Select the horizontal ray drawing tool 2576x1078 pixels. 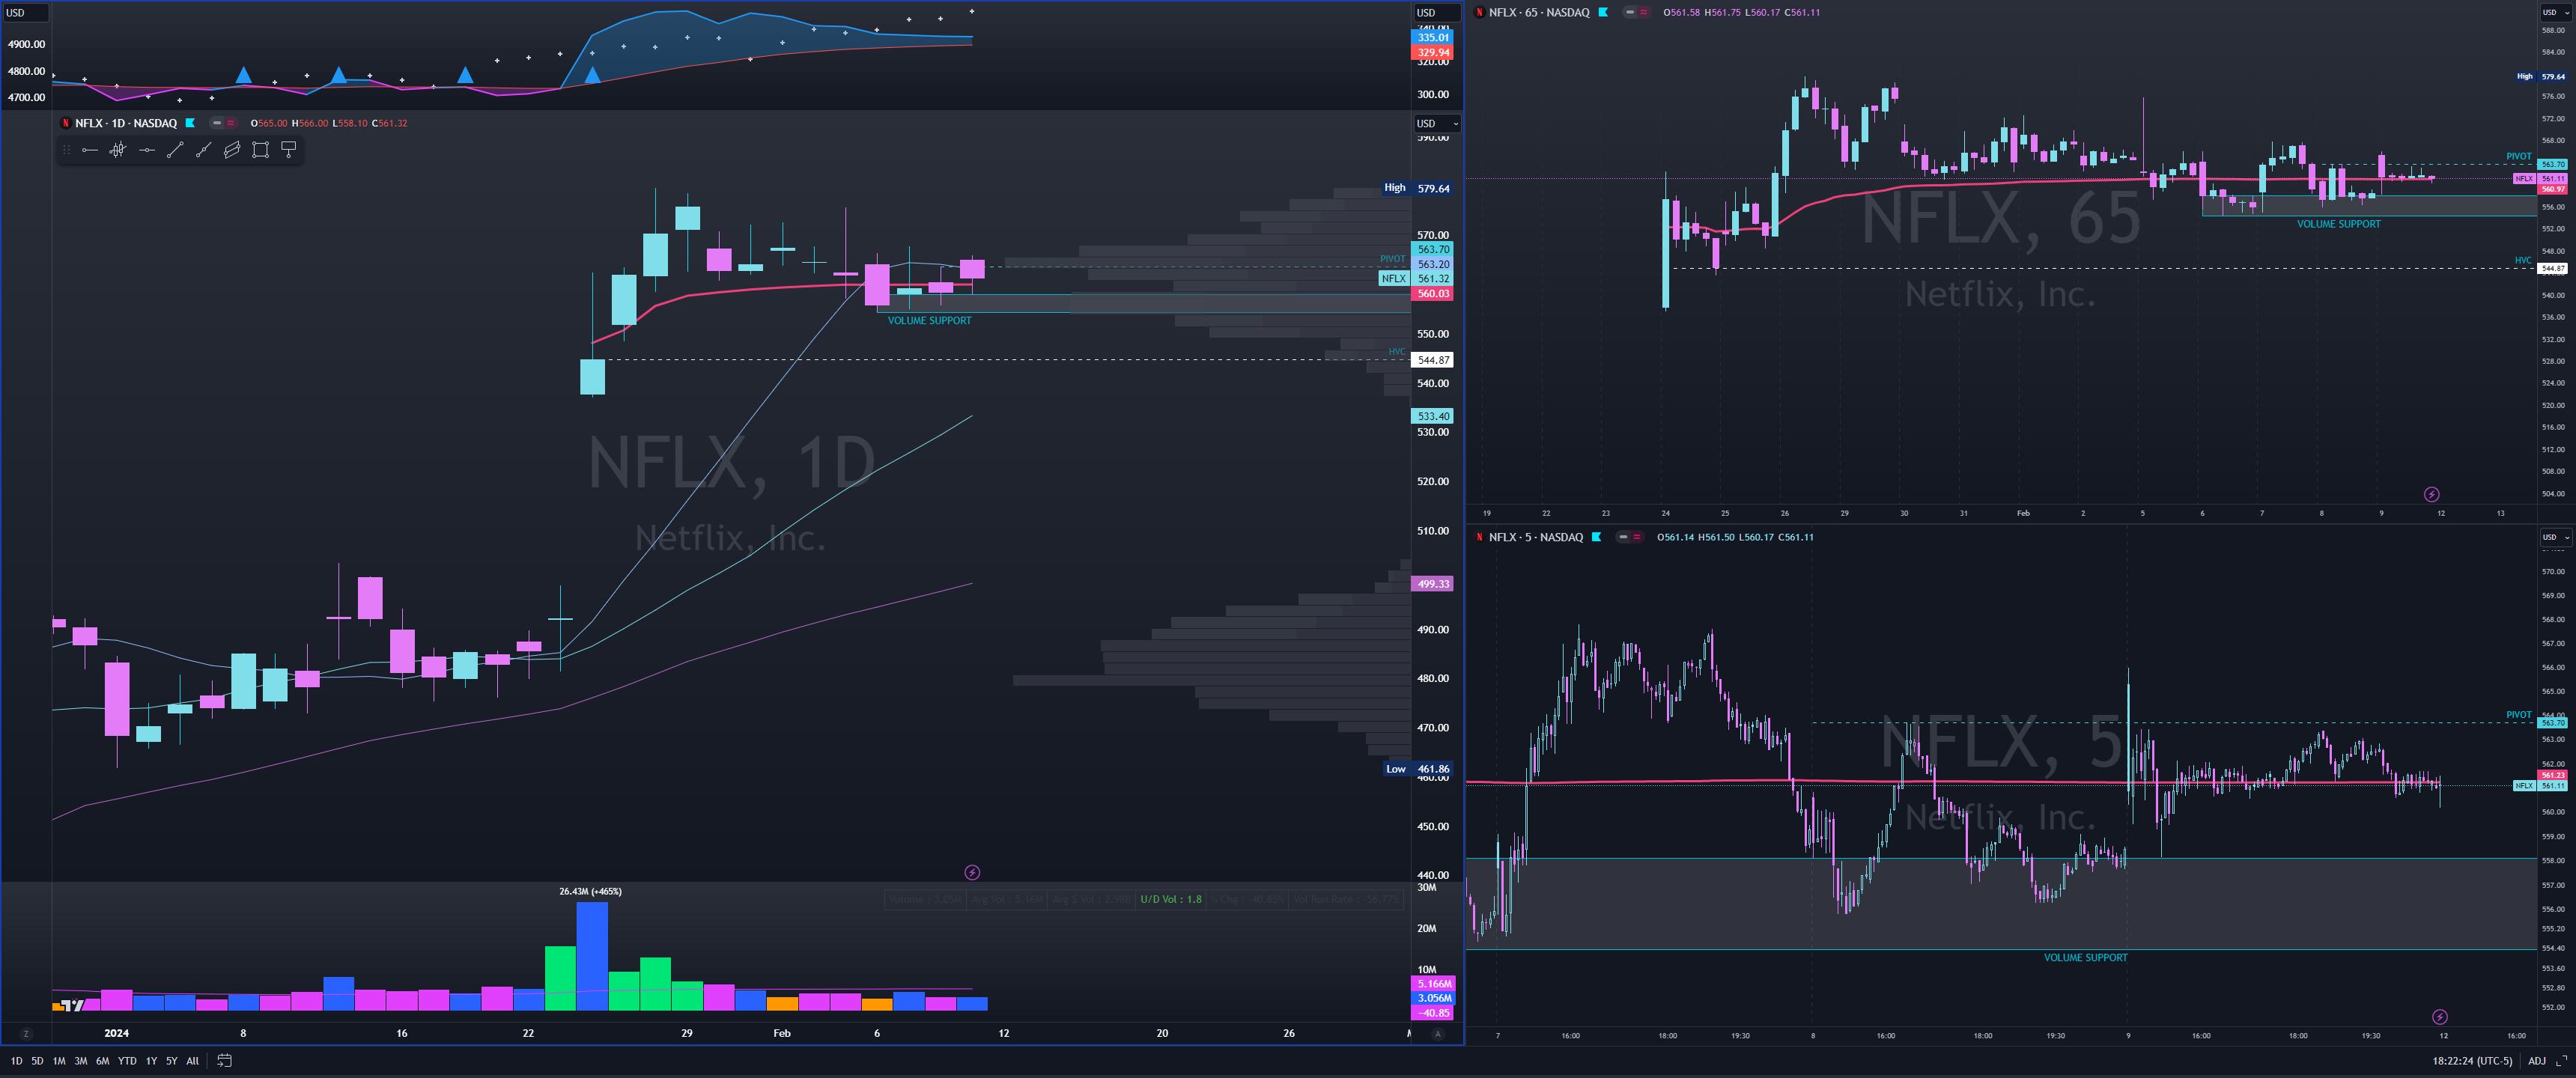pyautogui.click(x=89, y=150)
